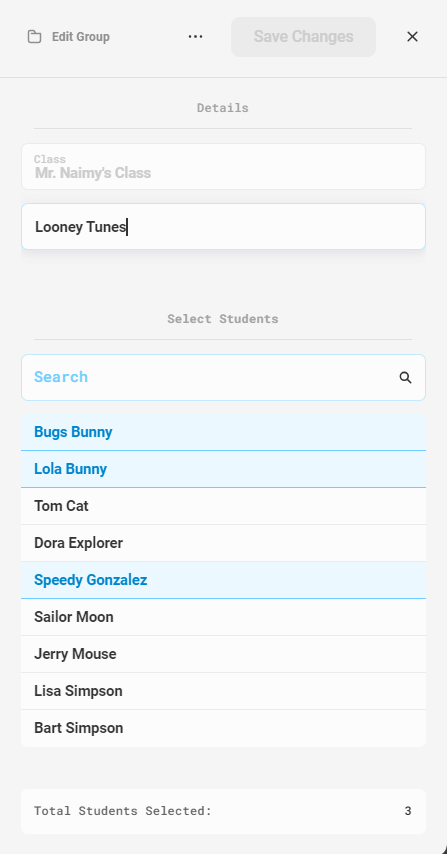This screenshot has width=447, height=854.
Task: Select student Dora Explorer
Action: (x=223, y=544)
